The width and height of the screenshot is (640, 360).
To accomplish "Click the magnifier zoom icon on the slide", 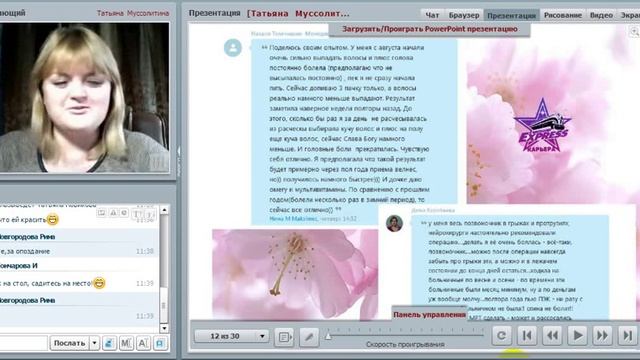I will pyautogui.click(x=635, y=32).
